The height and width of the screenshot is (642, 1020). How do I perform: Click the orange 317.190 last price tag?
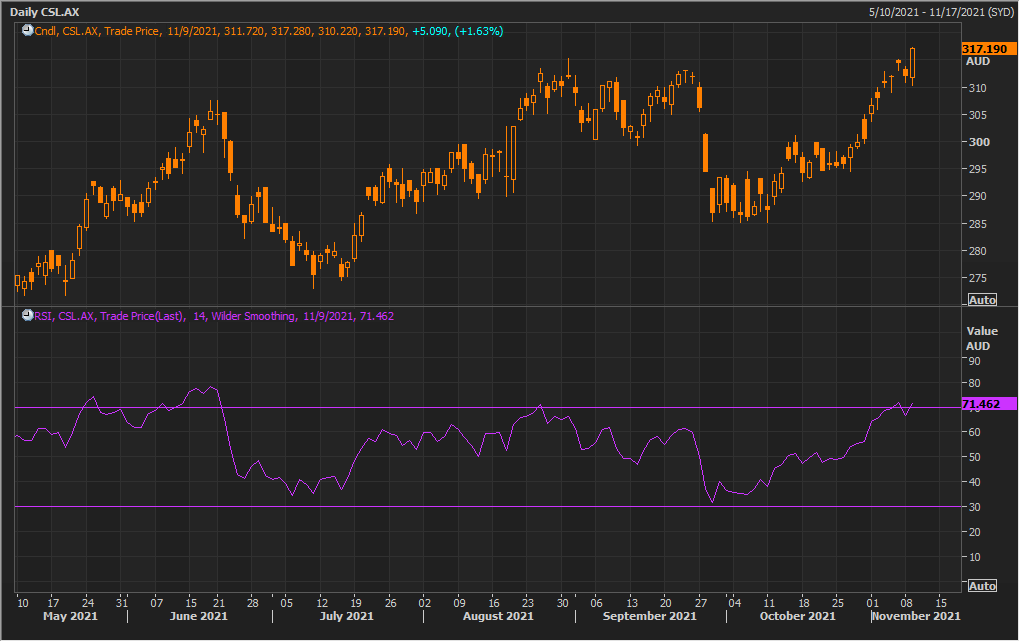[x=988, y=49]
